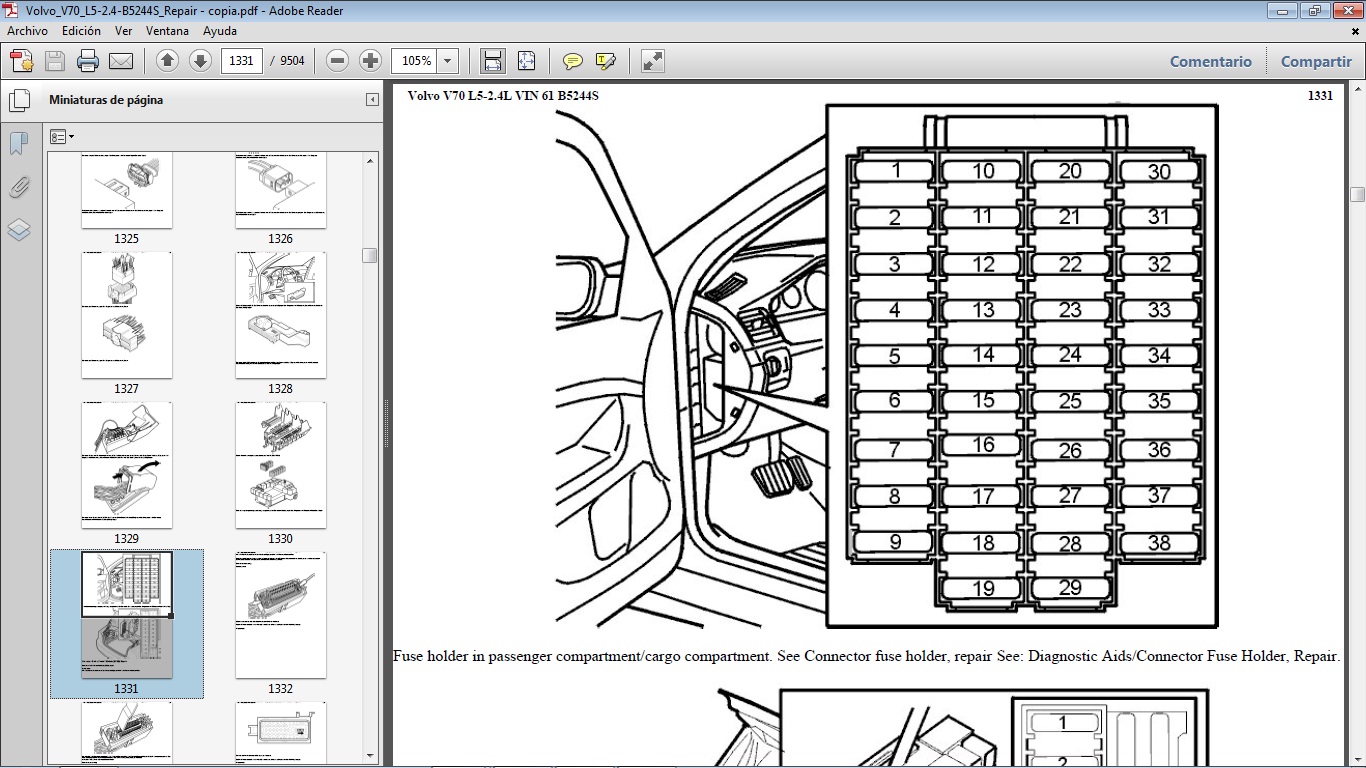This screenshot has width=1366, height=768.
Task: Click fuse number 29 in the diagram
Action: [x=1070, y=588]
